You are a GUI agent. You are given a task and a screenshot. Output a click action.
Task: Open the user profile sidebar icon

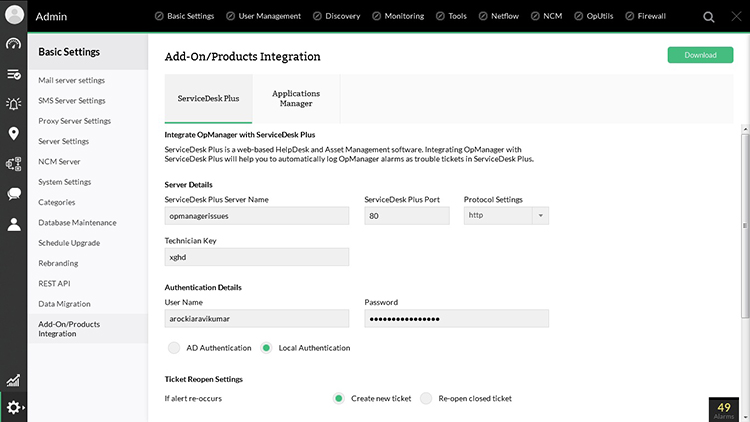click(14, 225)
